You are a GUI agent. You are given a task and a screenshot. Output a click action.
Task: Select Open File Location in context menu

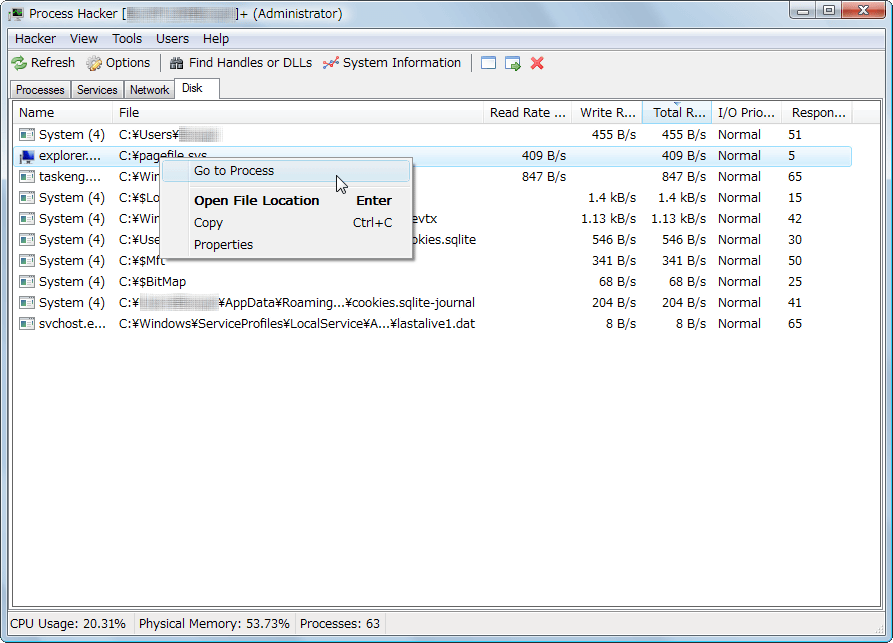(286, 201)
